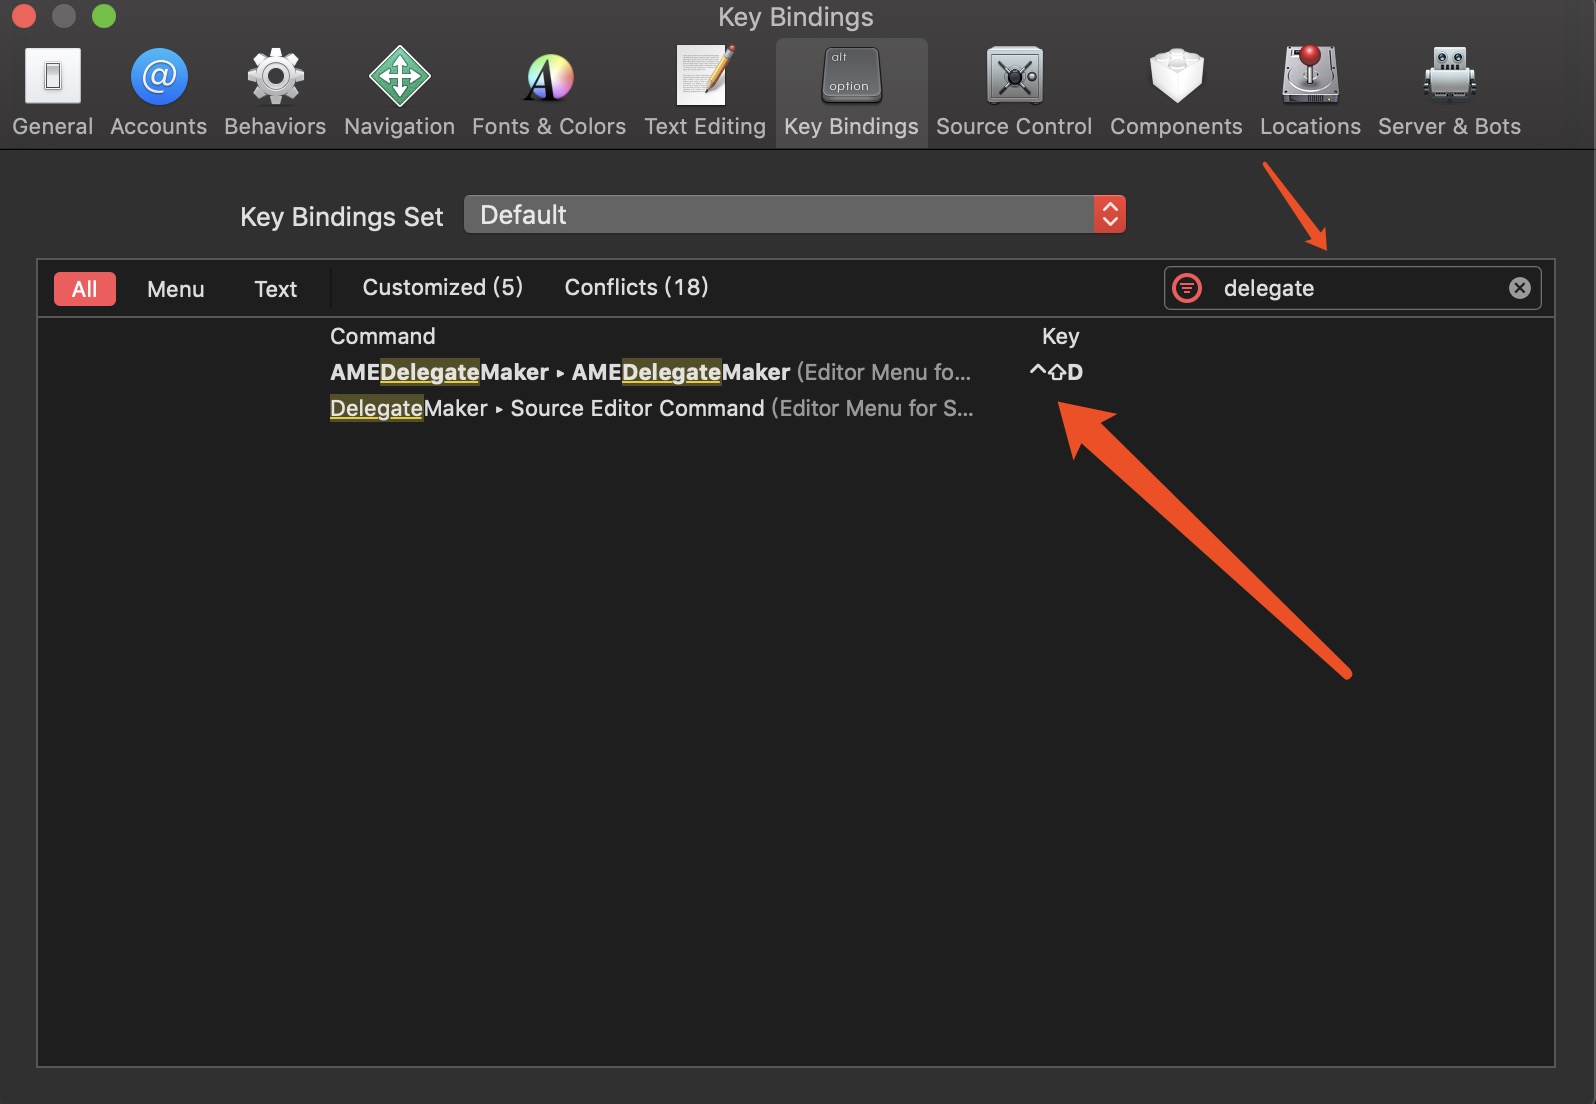Zoom the Key Bindings window
The image size is (1596, 1104).
pyautogui.click(x=104, y=16)
